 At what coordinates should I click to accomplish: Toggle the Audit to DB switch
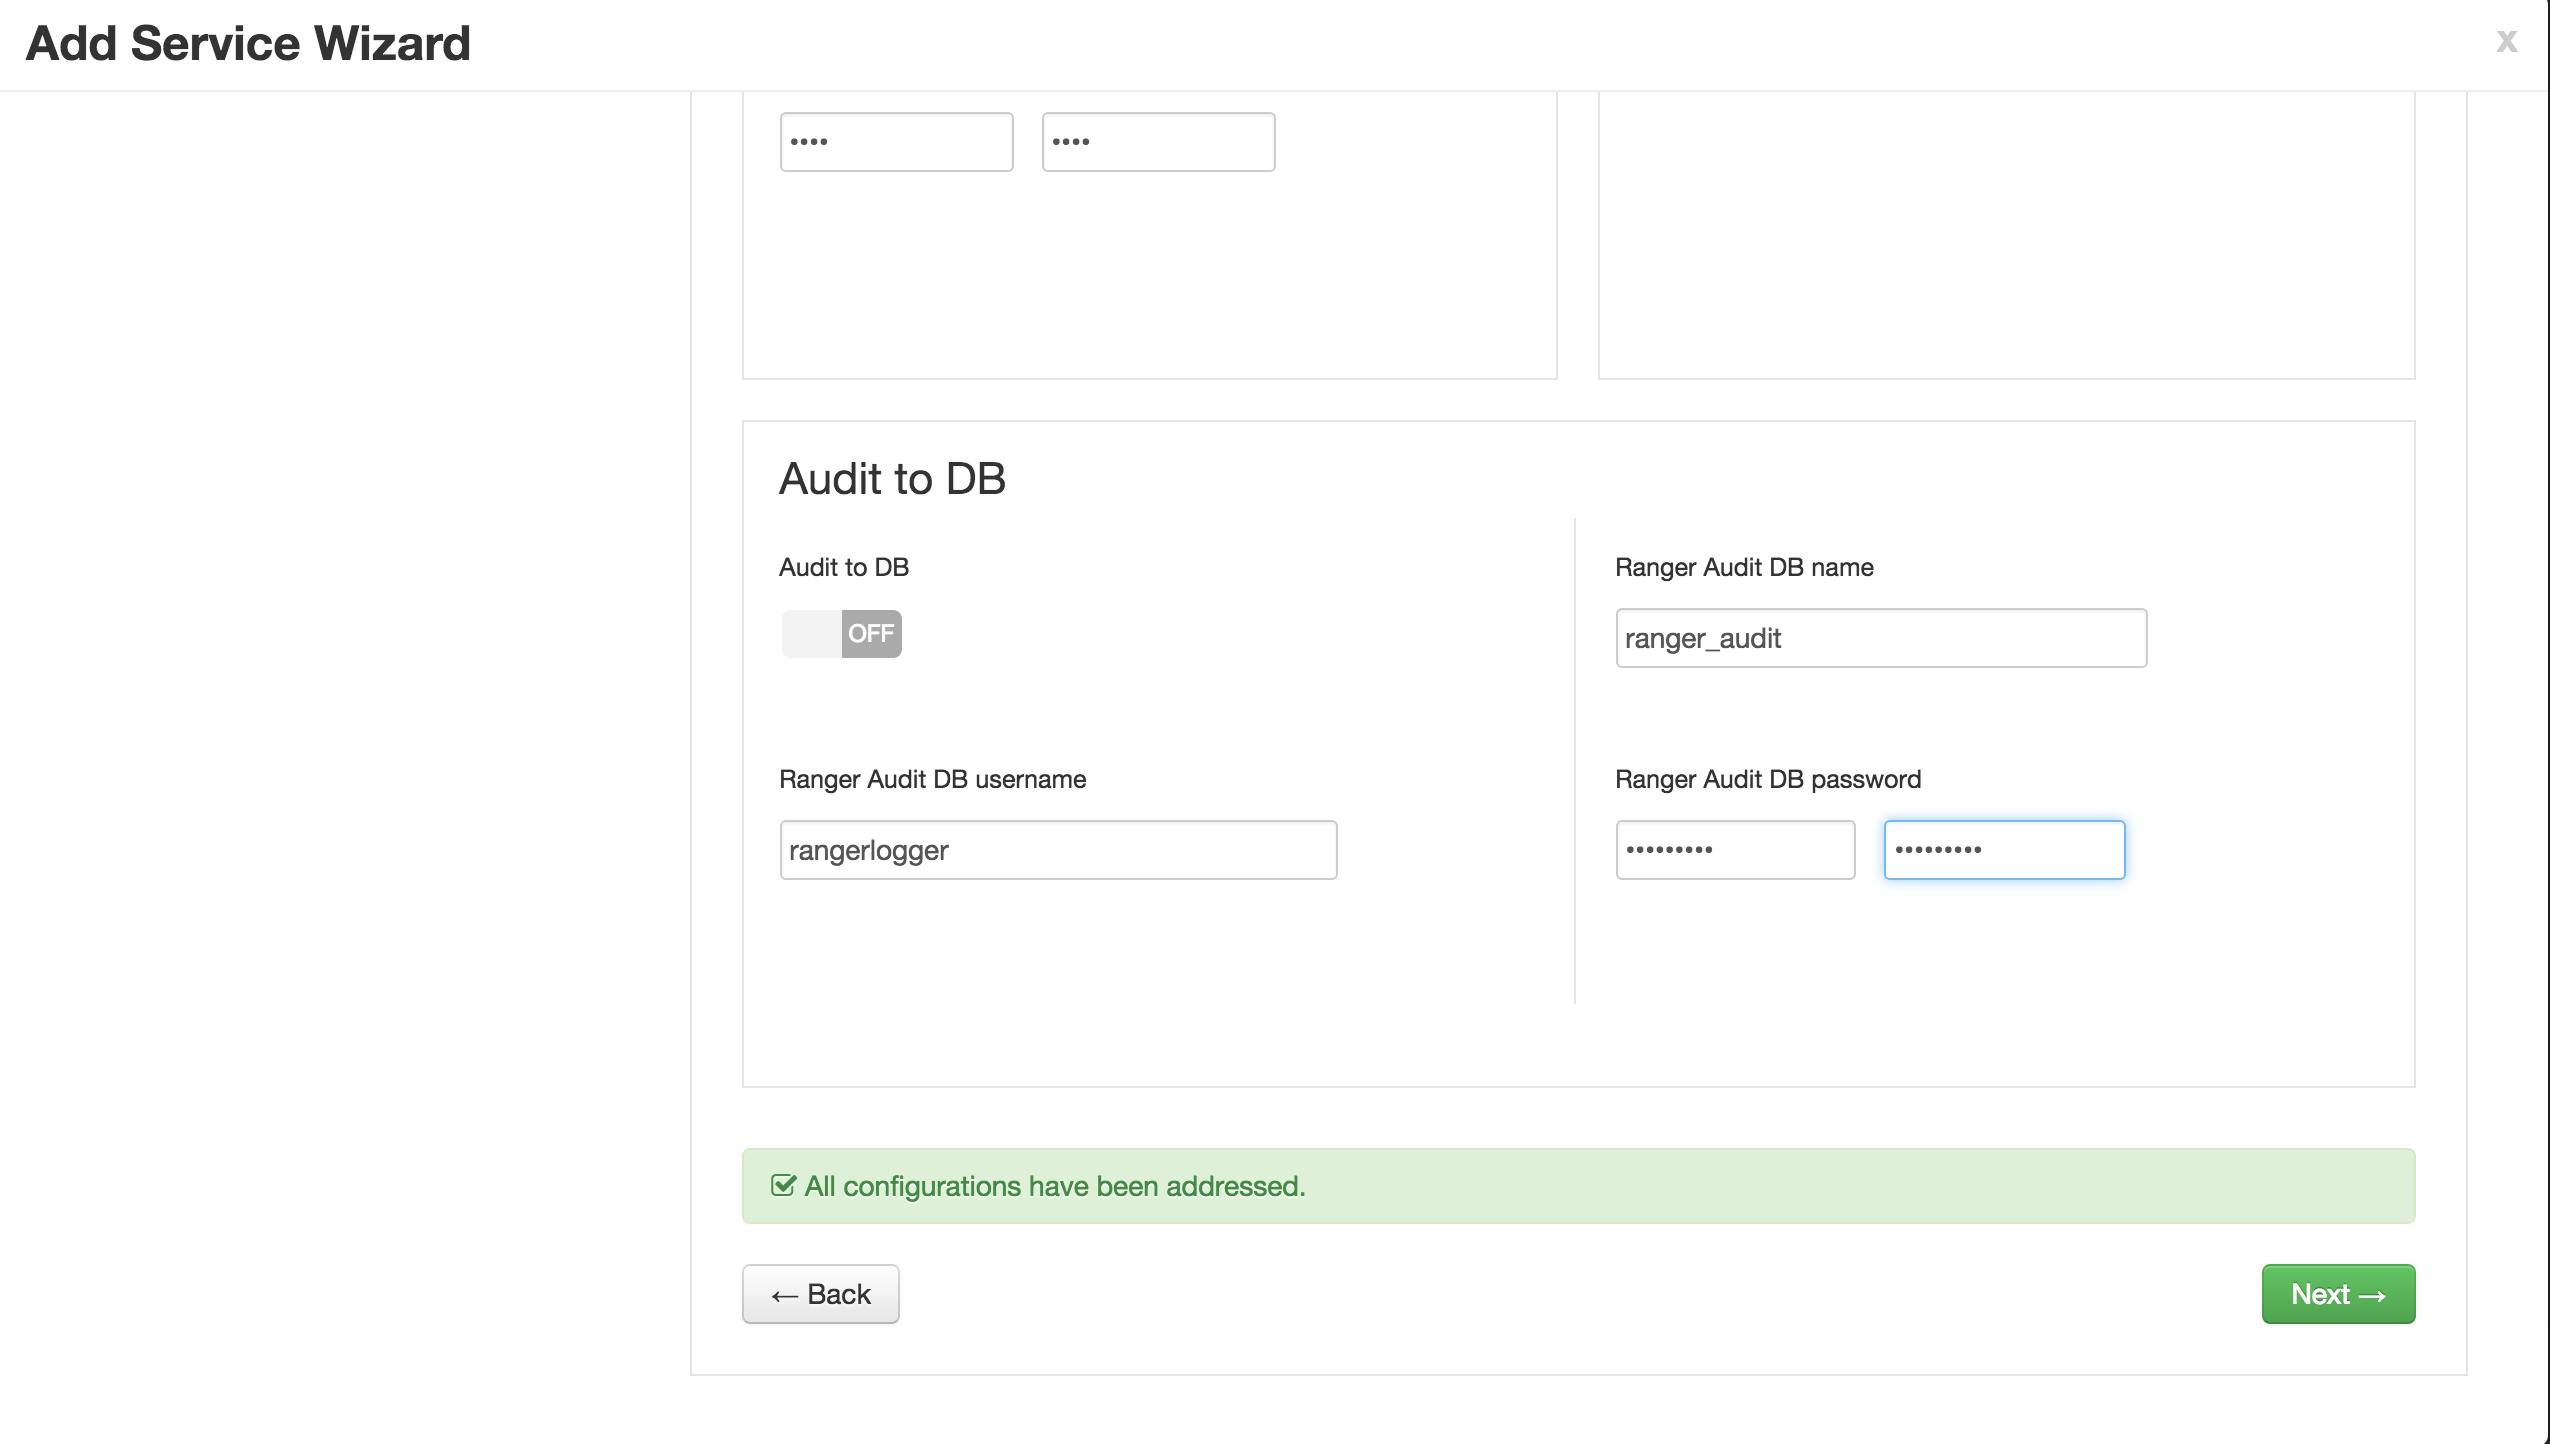[841, 634]
